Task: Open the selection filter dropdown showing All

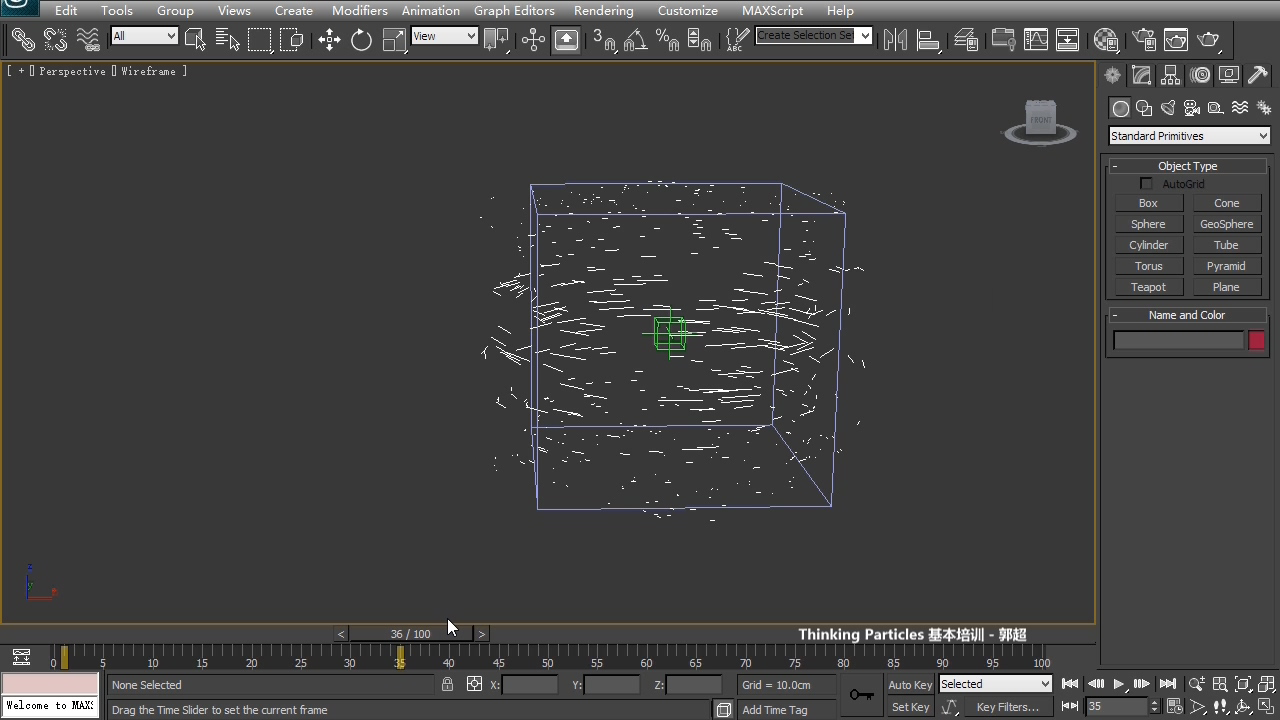Action: tap(144, 36)
